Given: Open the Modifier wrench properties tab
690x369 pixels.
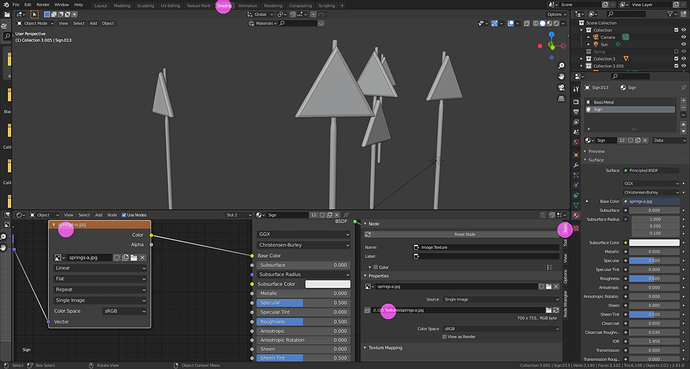Looking at the screenshot, I should (576, 165).
